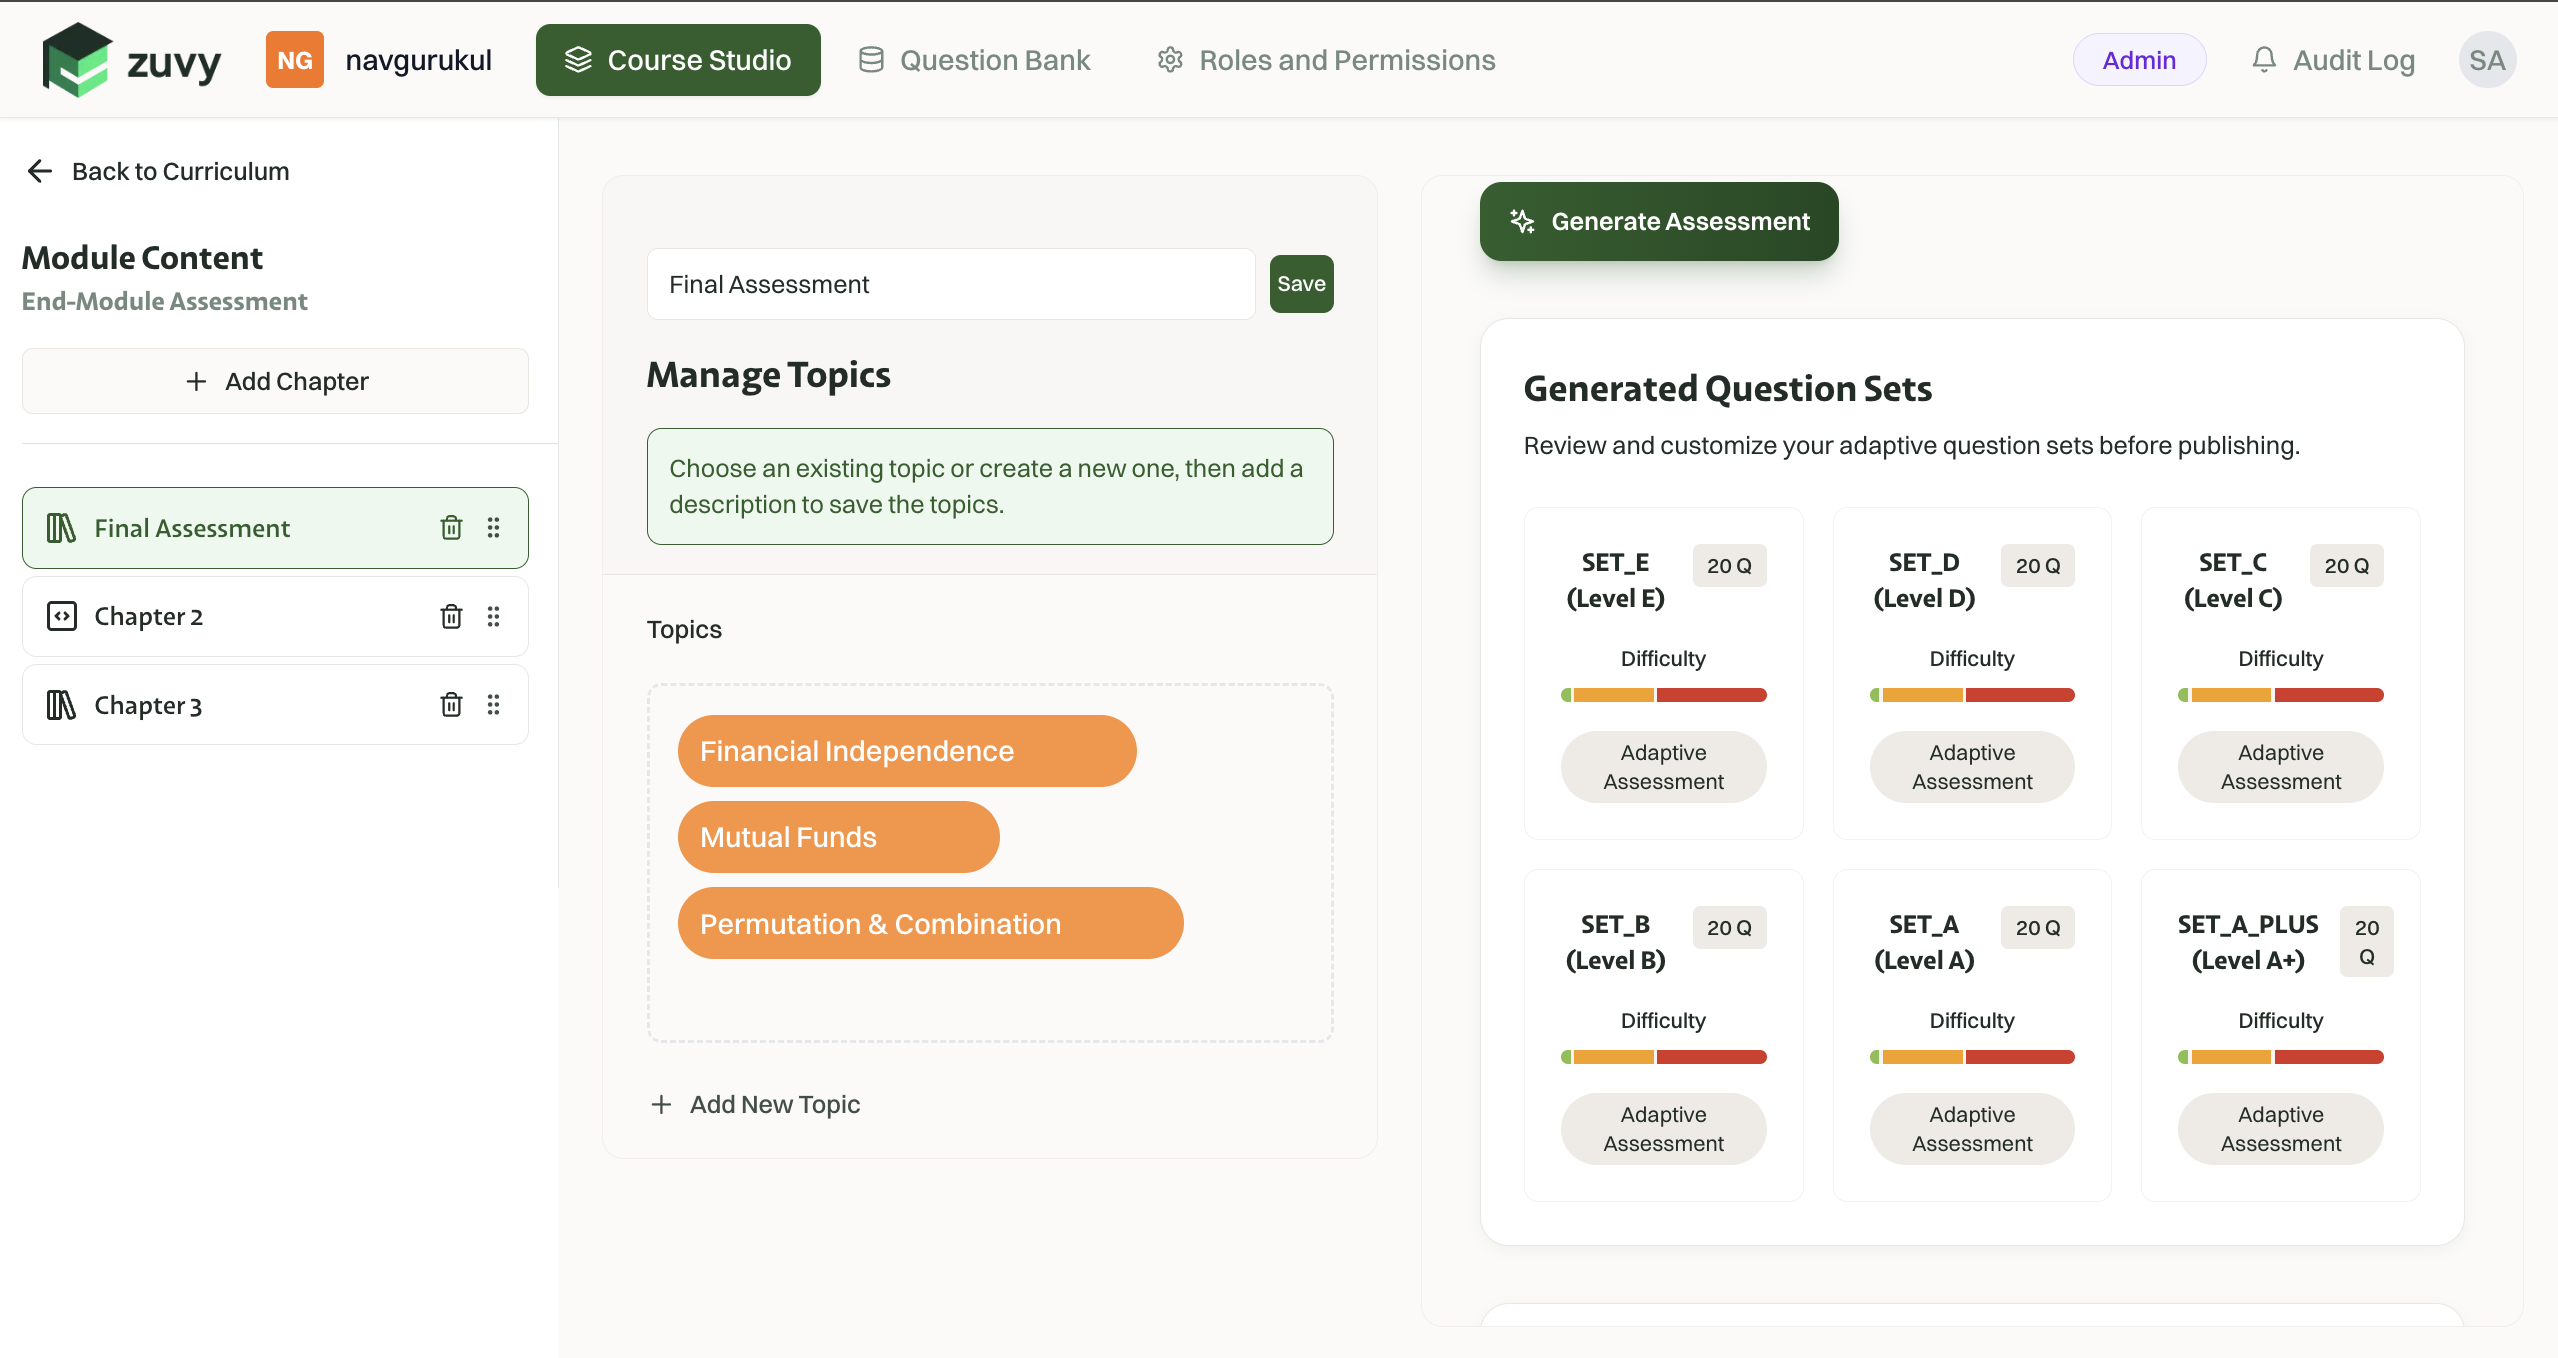Screen dimensions: 2558x1358
Task: Click the Save button
Action: (1301, 284)
